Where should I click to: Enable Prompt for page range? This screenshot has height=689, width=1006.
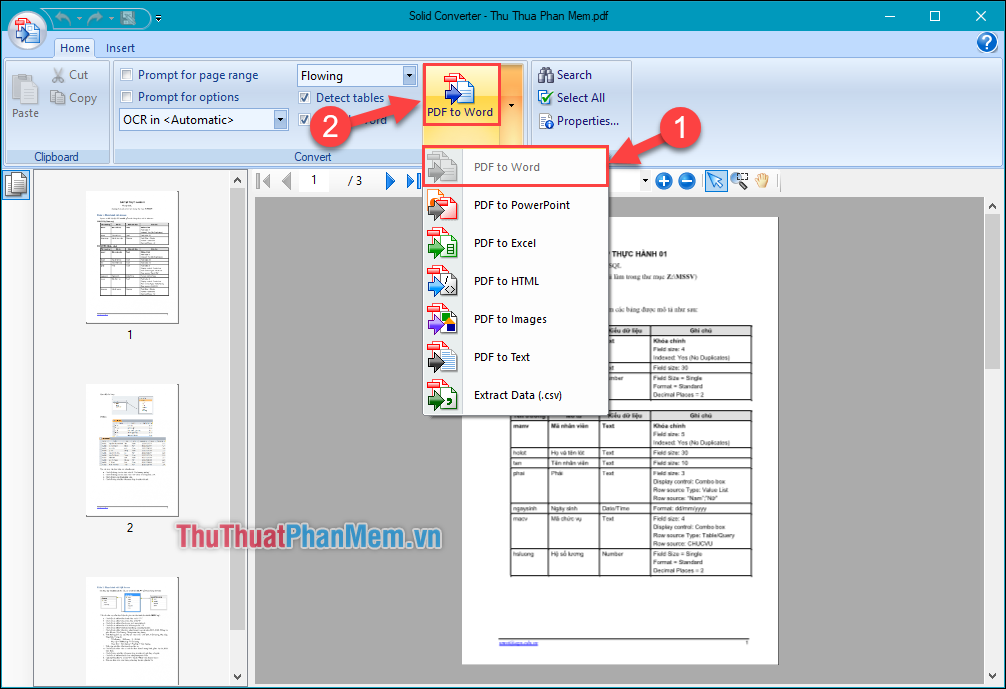click(126, 74)
